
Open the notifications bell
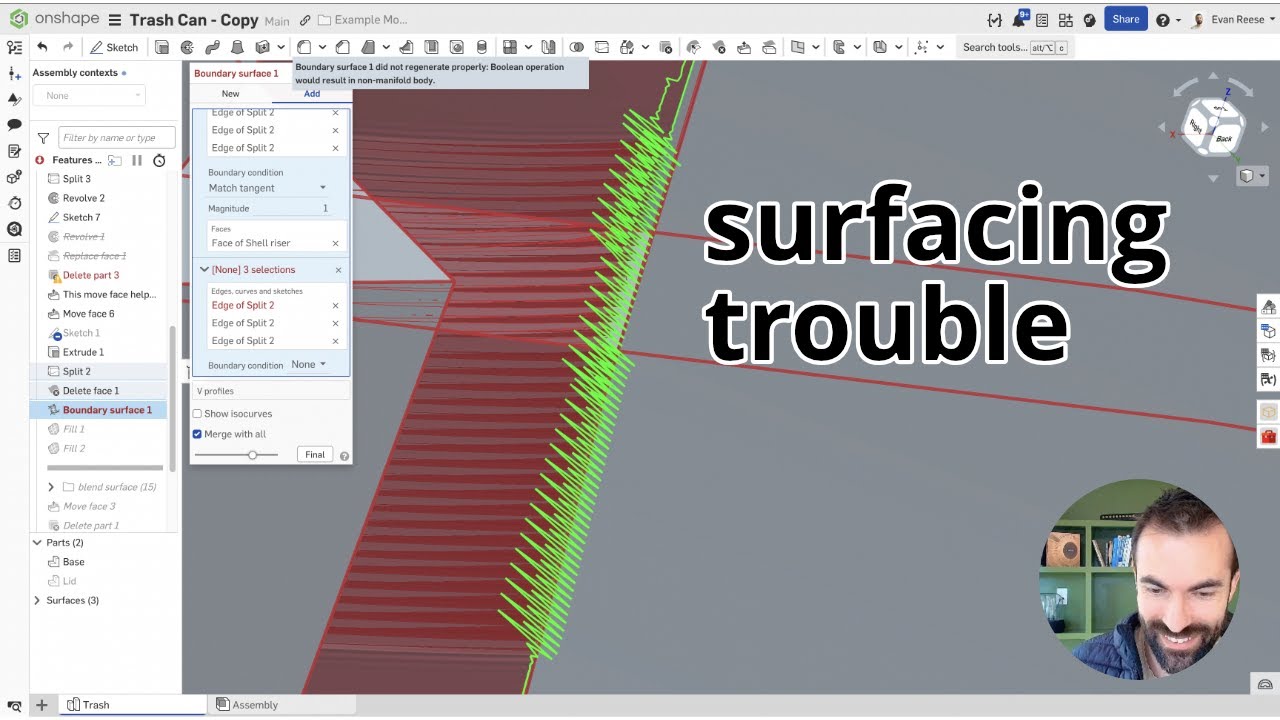pos(1019,19)
